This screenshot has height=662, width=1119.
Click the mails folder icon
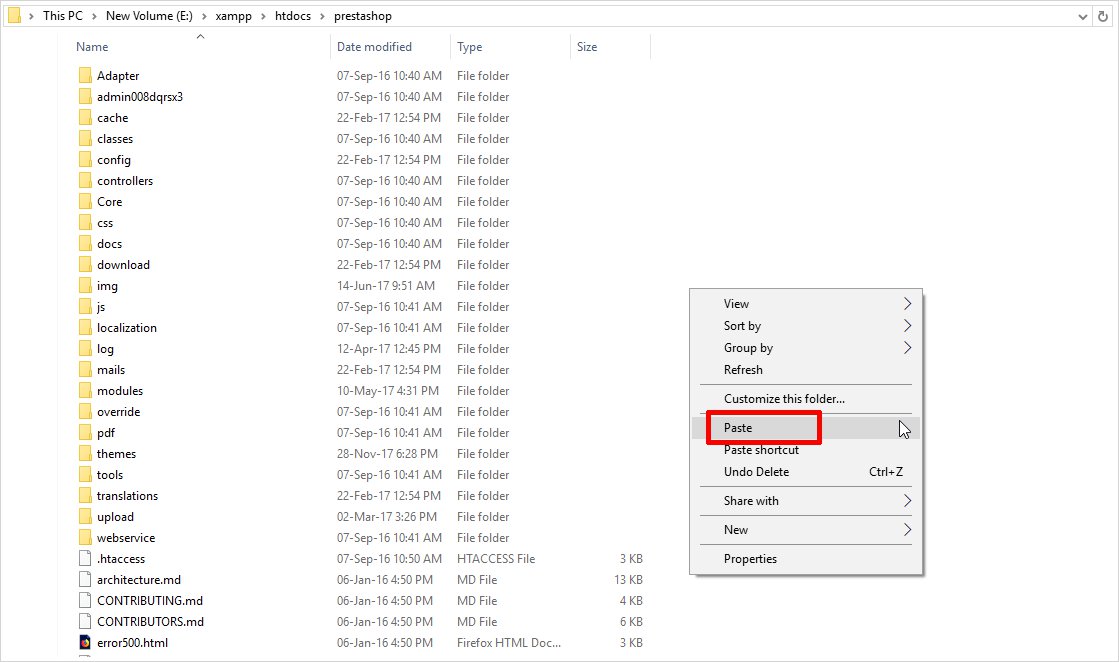coord(85,370)
